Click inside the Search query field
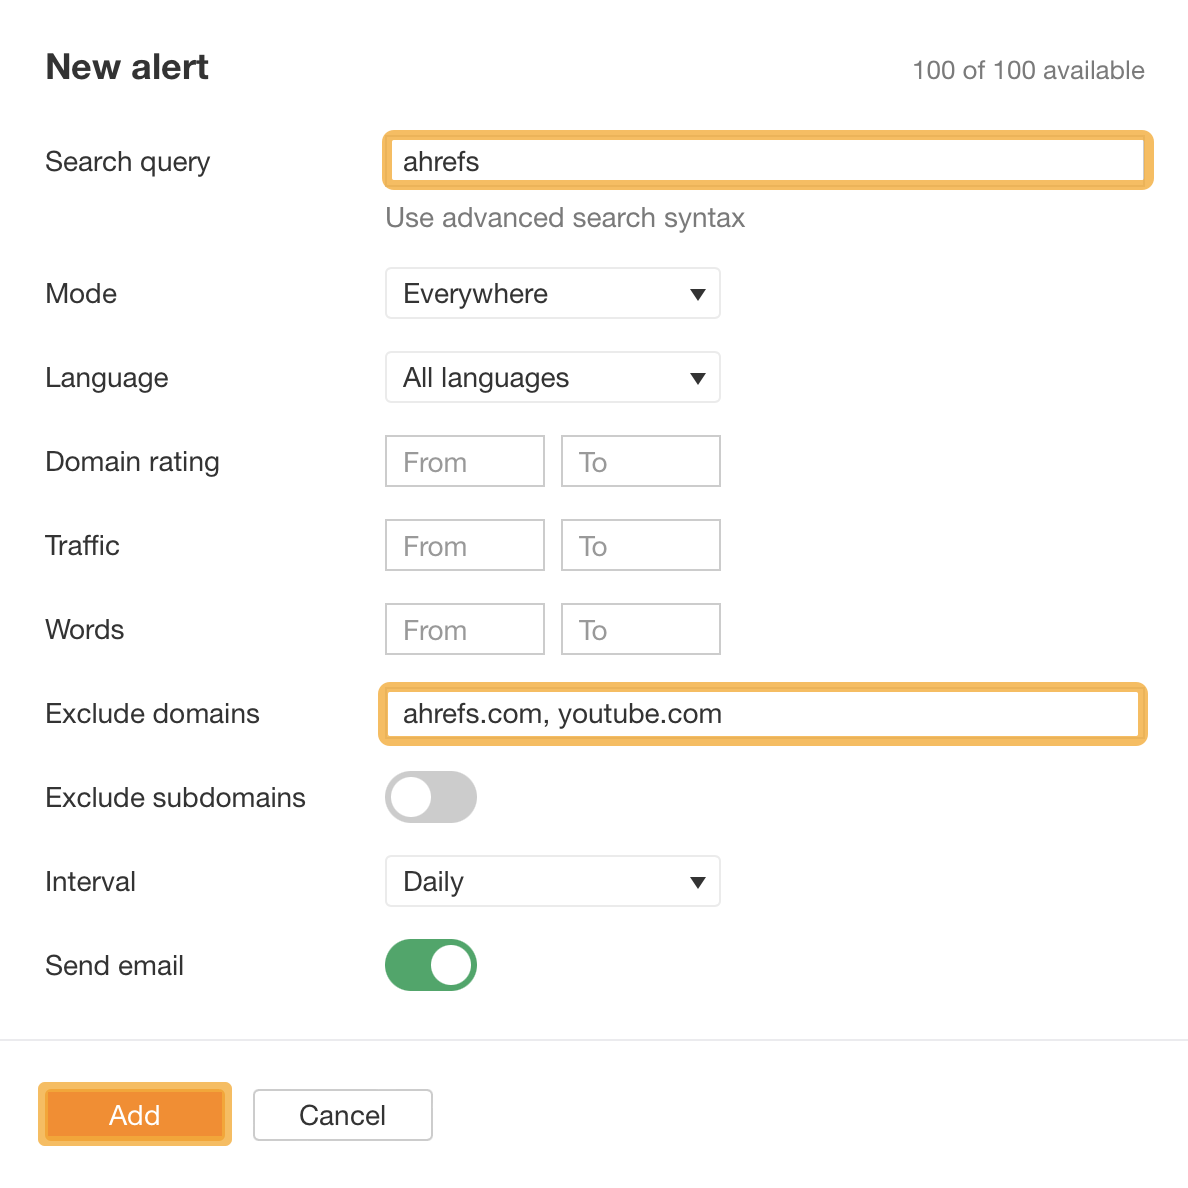Screen dimensions: 1188x1188 pos(766,160)
